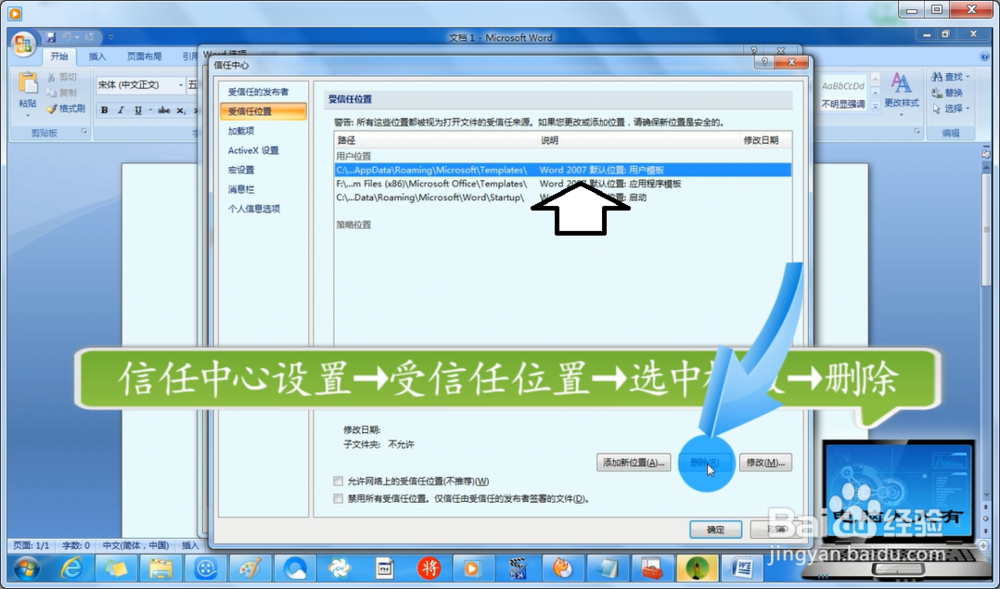This screenshot has height=589, width=1000.
Task: Open the underline style dropdown arrow
Action: [151, 110]
